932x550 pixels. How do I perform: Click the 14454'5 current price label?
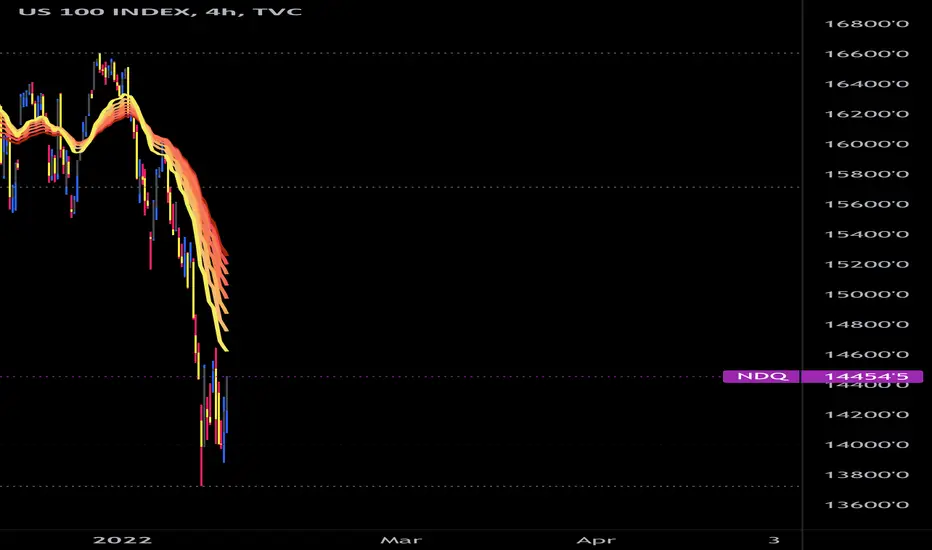pyautogui.click(x=862, y=376)
